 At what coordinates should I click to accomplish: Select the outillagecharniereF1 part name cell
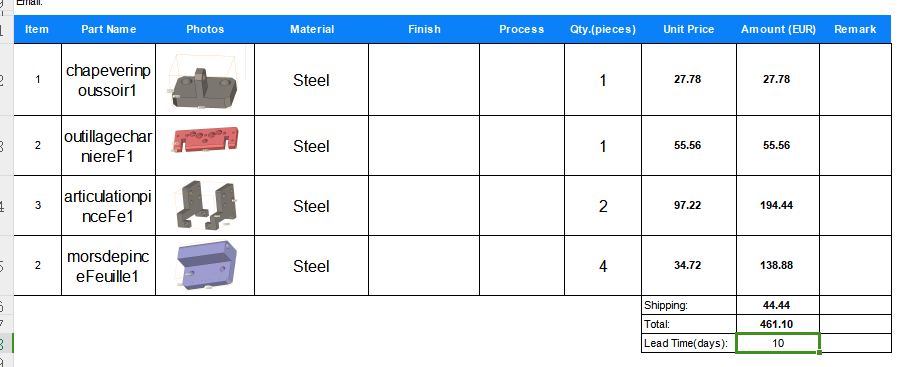(108, 146)
